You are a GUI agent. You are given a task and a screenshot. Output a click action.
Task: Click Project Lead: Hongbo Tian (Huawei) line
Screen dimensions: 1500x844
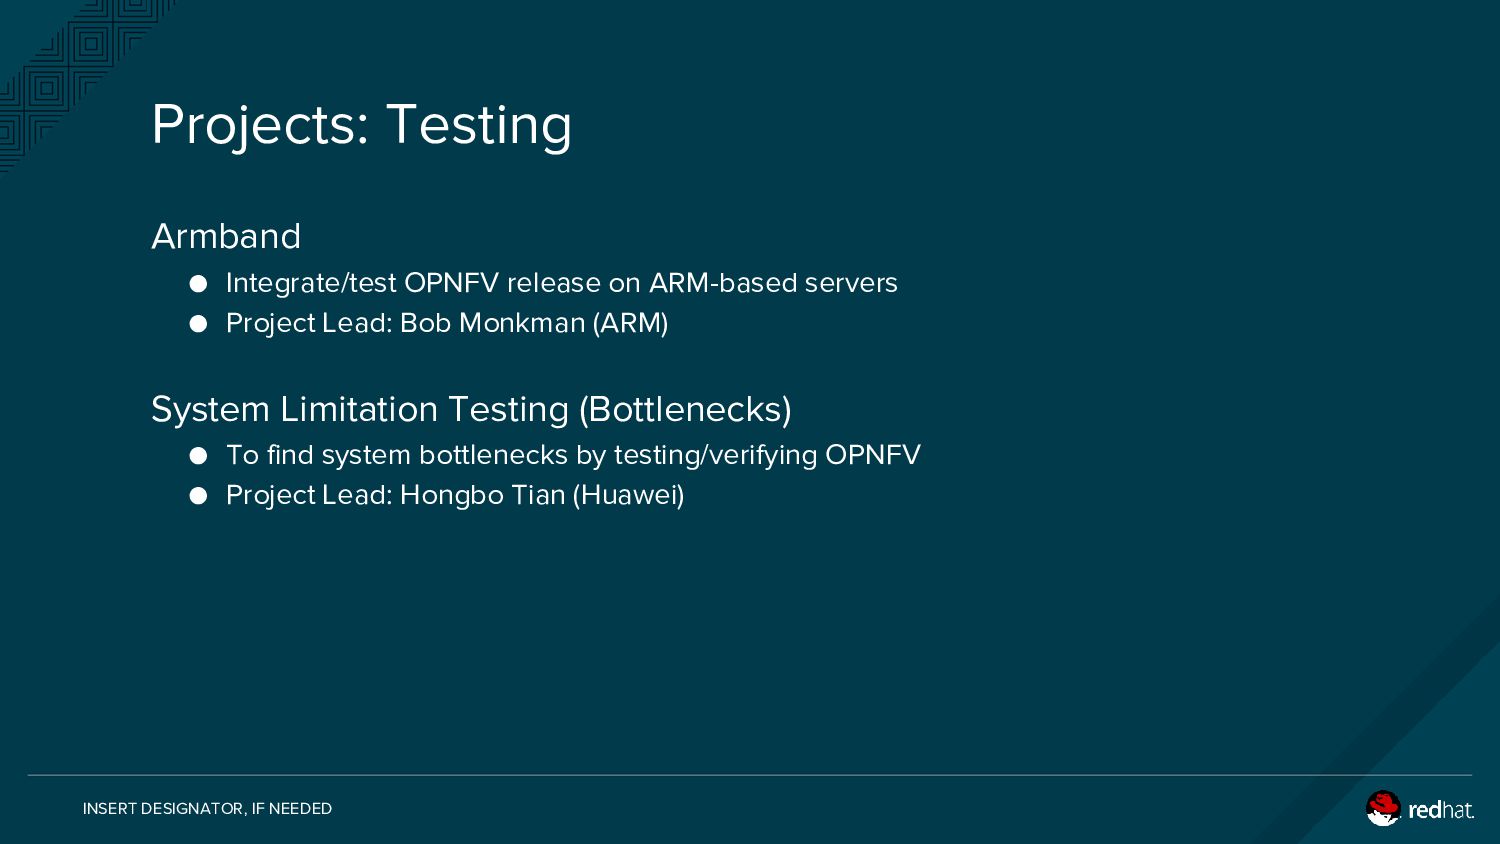coord(455,495)
